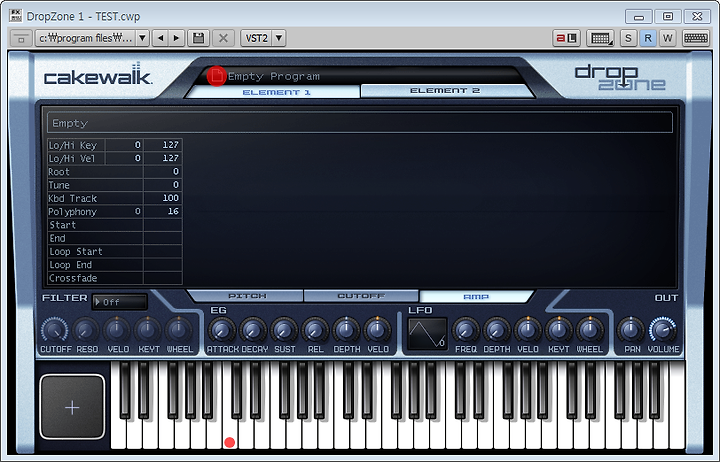Click the Empty sample name field

pos(360,123)
